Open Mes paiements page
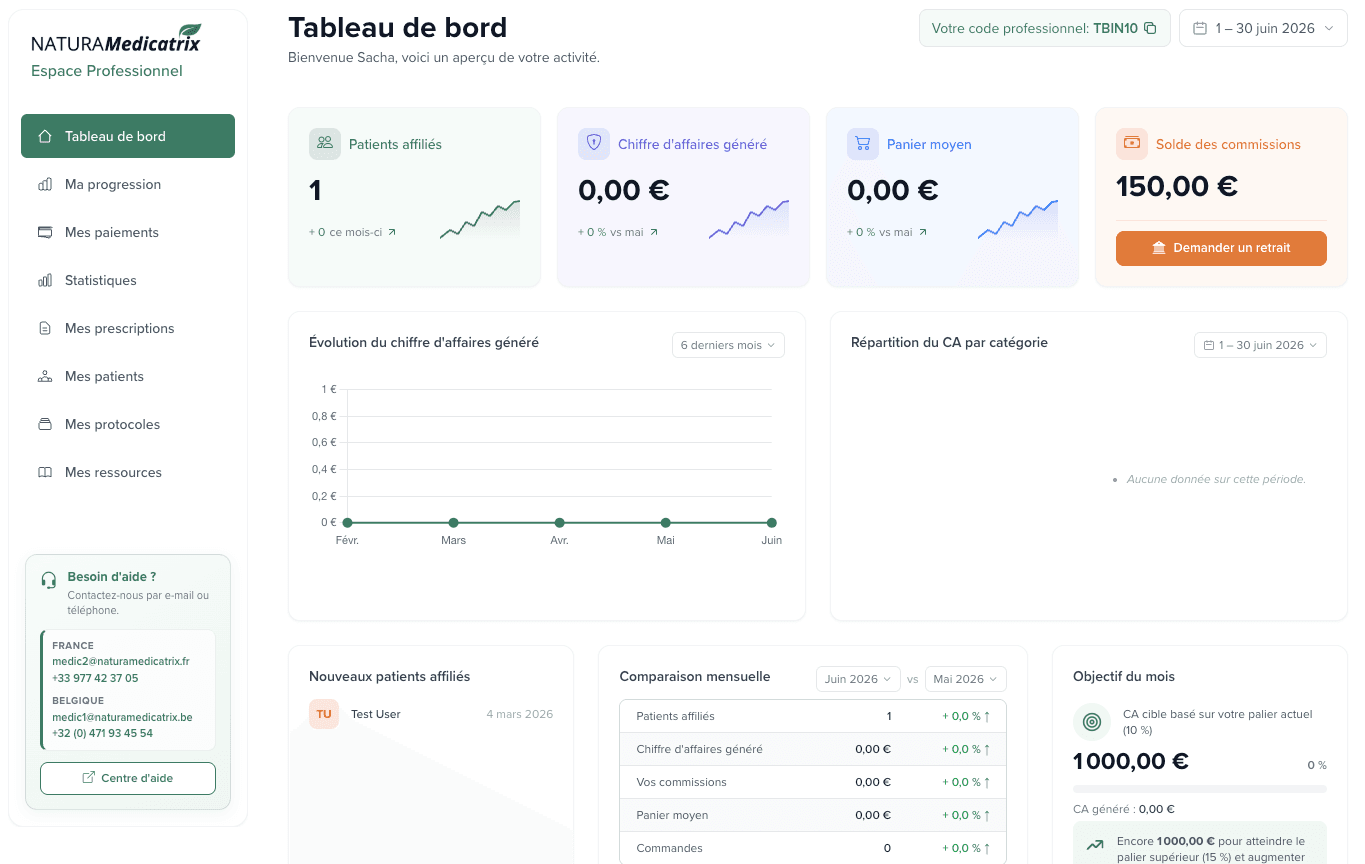Screen dimensions: 1365x864 click(128, 232)
